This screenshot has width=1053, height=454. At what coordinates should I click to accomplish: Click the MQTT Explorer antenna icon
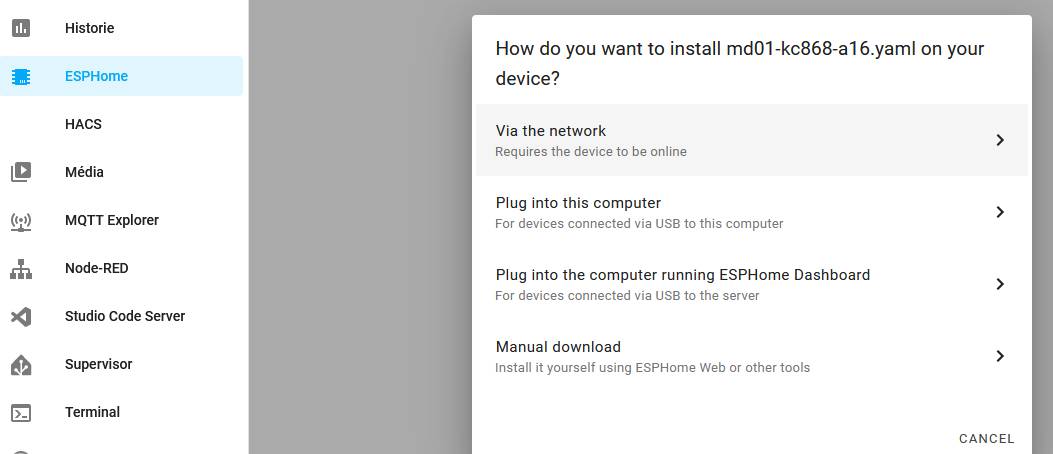tap(21, 220)
